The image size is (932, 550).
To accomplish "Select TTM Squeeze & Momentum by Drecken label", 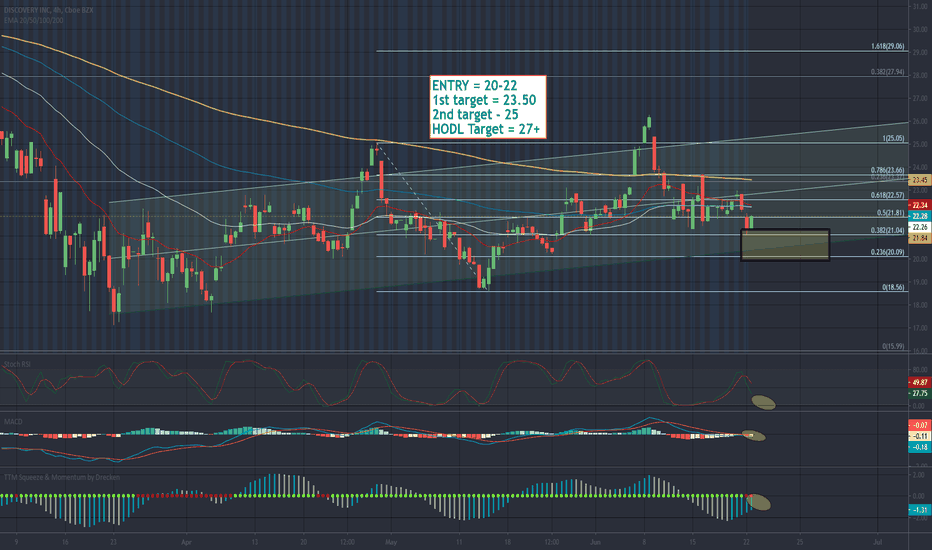I will [62, 477].
